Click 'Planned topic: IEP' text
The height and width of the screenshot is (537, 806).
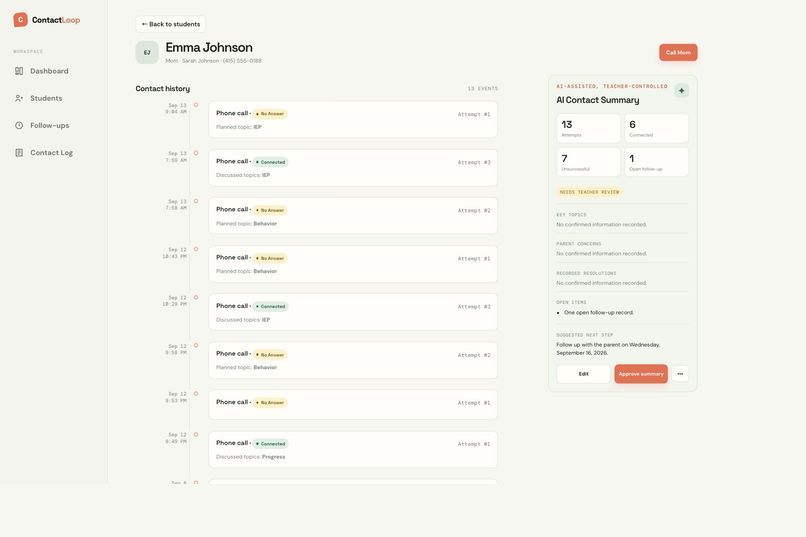[x=239, y=127]
